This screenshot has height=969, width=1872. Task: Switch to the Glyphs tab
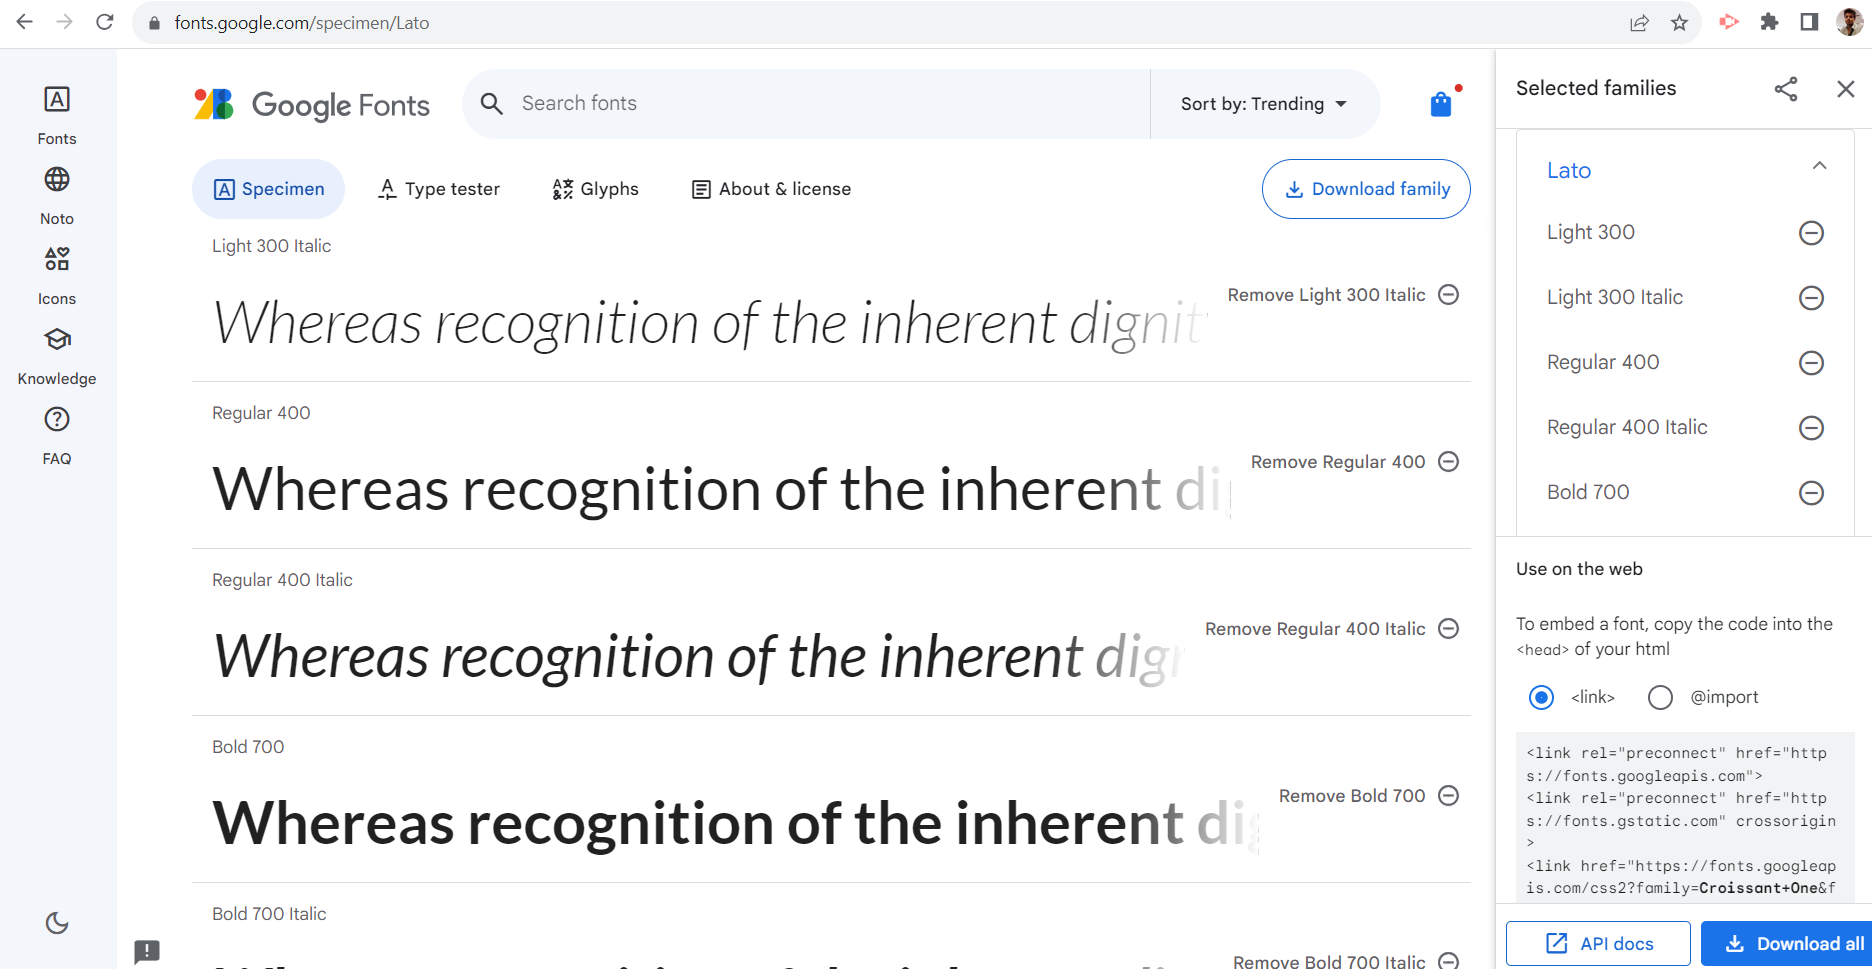click(x=595, y=189)
